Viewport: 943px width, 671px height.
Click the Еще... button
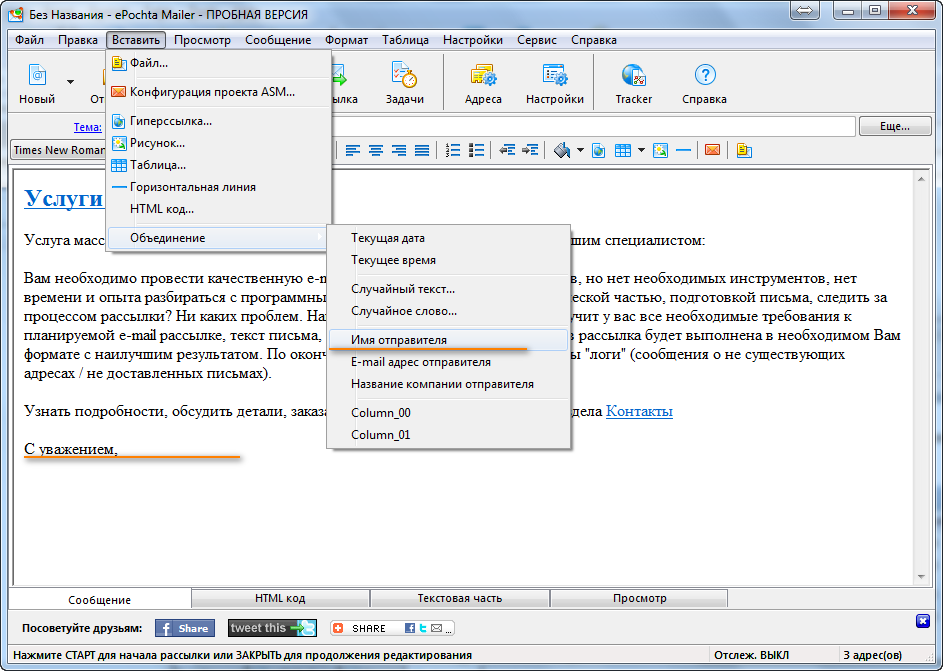(x=895, y=127)
